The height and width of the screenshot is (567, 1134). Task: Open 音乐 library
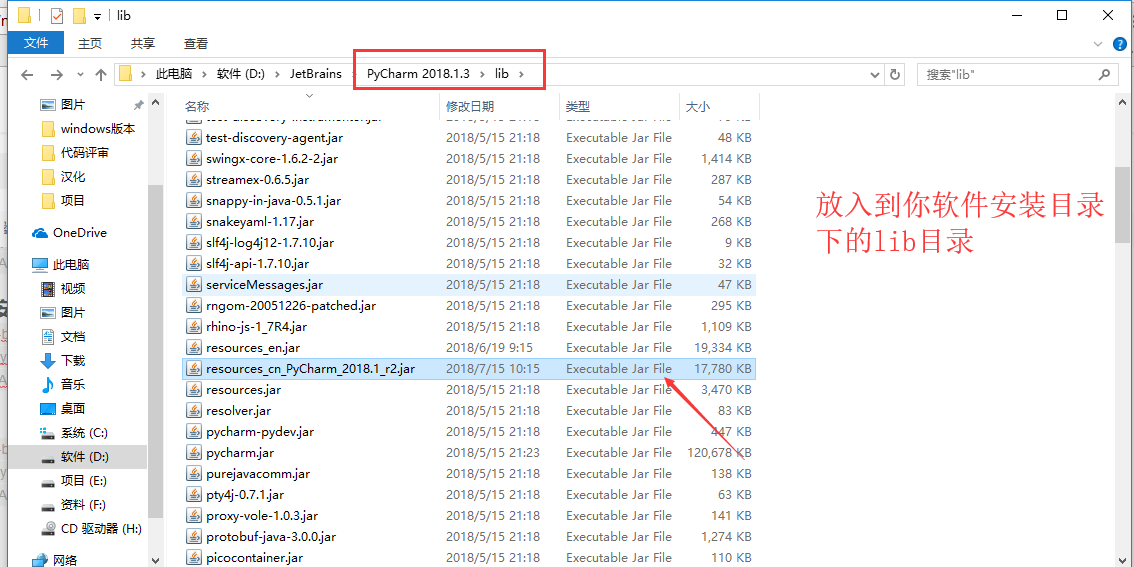point(73,384)
